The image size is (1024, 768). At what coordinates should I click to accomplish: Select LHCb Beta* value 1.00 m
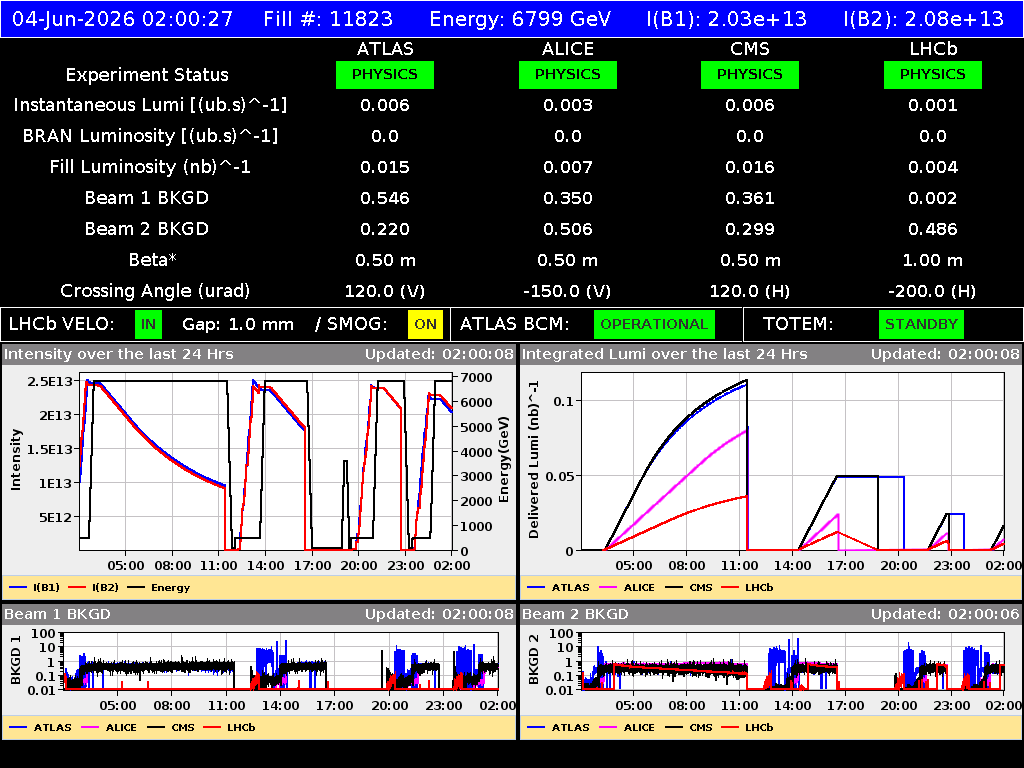tap(933, 260)
